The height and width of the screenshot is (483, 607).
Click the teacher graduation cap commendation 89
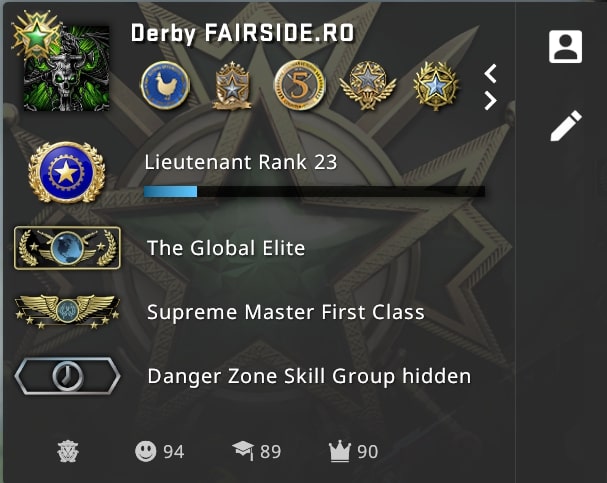tap(256, 451)
